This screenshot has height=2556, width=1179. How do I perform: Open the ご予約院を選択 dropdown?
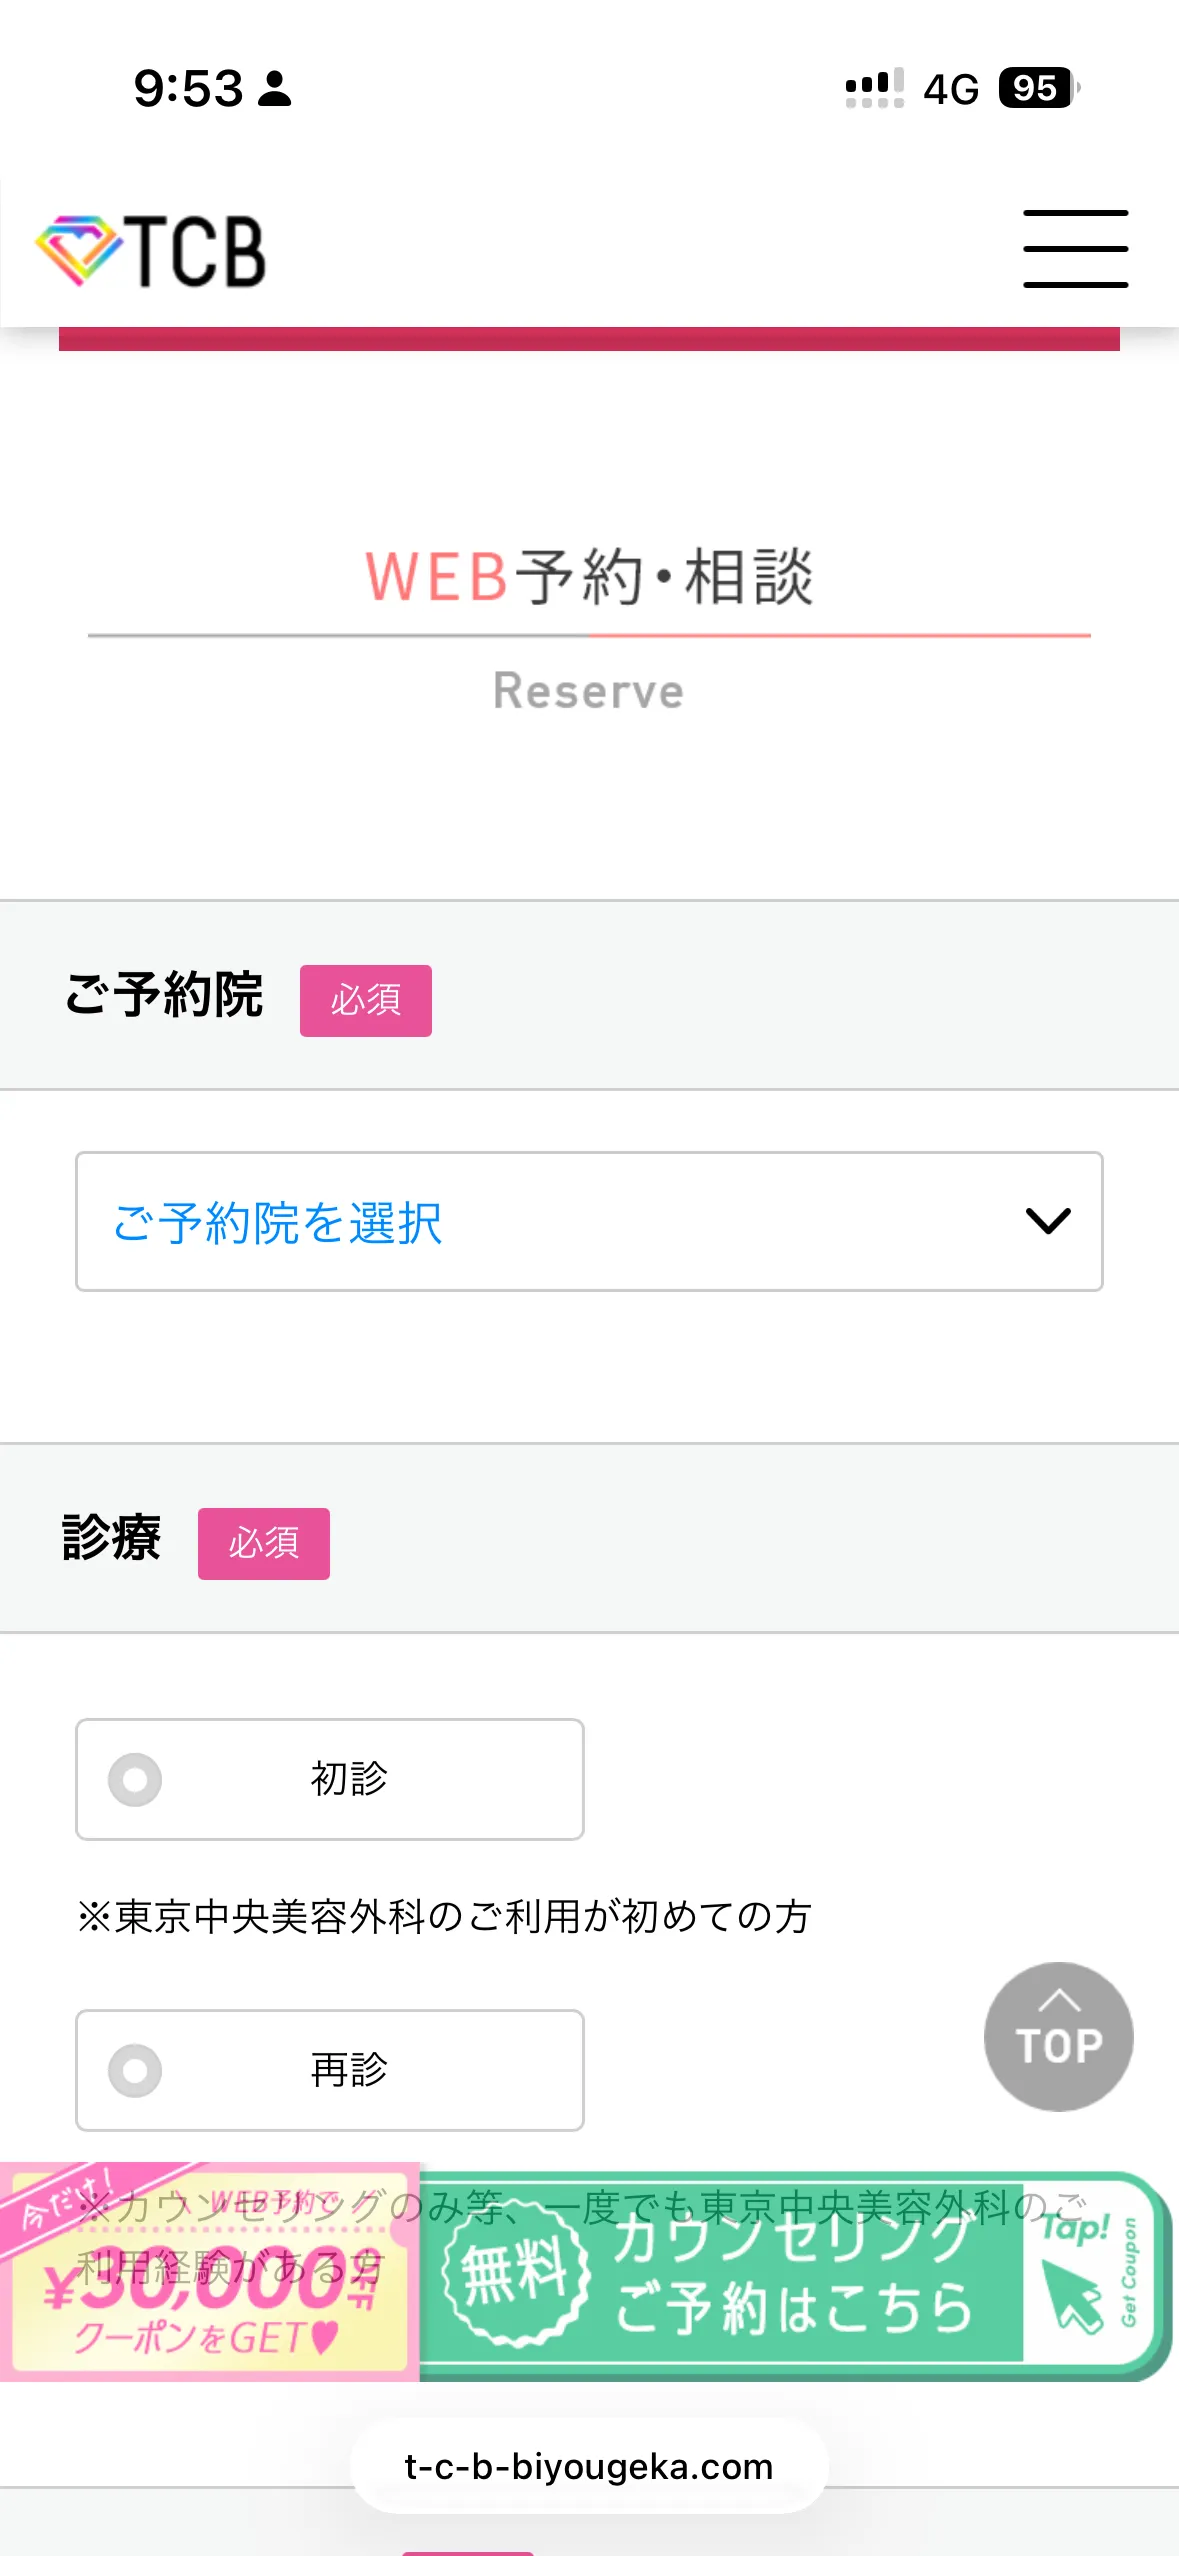[589, 1221]
